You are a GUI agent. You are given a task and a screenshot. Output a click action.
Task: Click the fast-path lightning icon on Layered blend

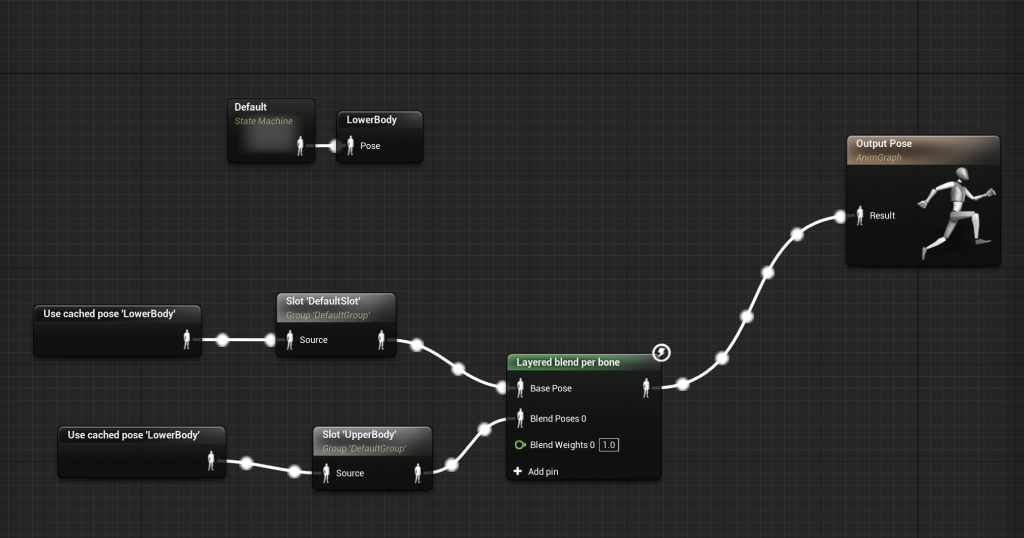(x=661, y=352)
